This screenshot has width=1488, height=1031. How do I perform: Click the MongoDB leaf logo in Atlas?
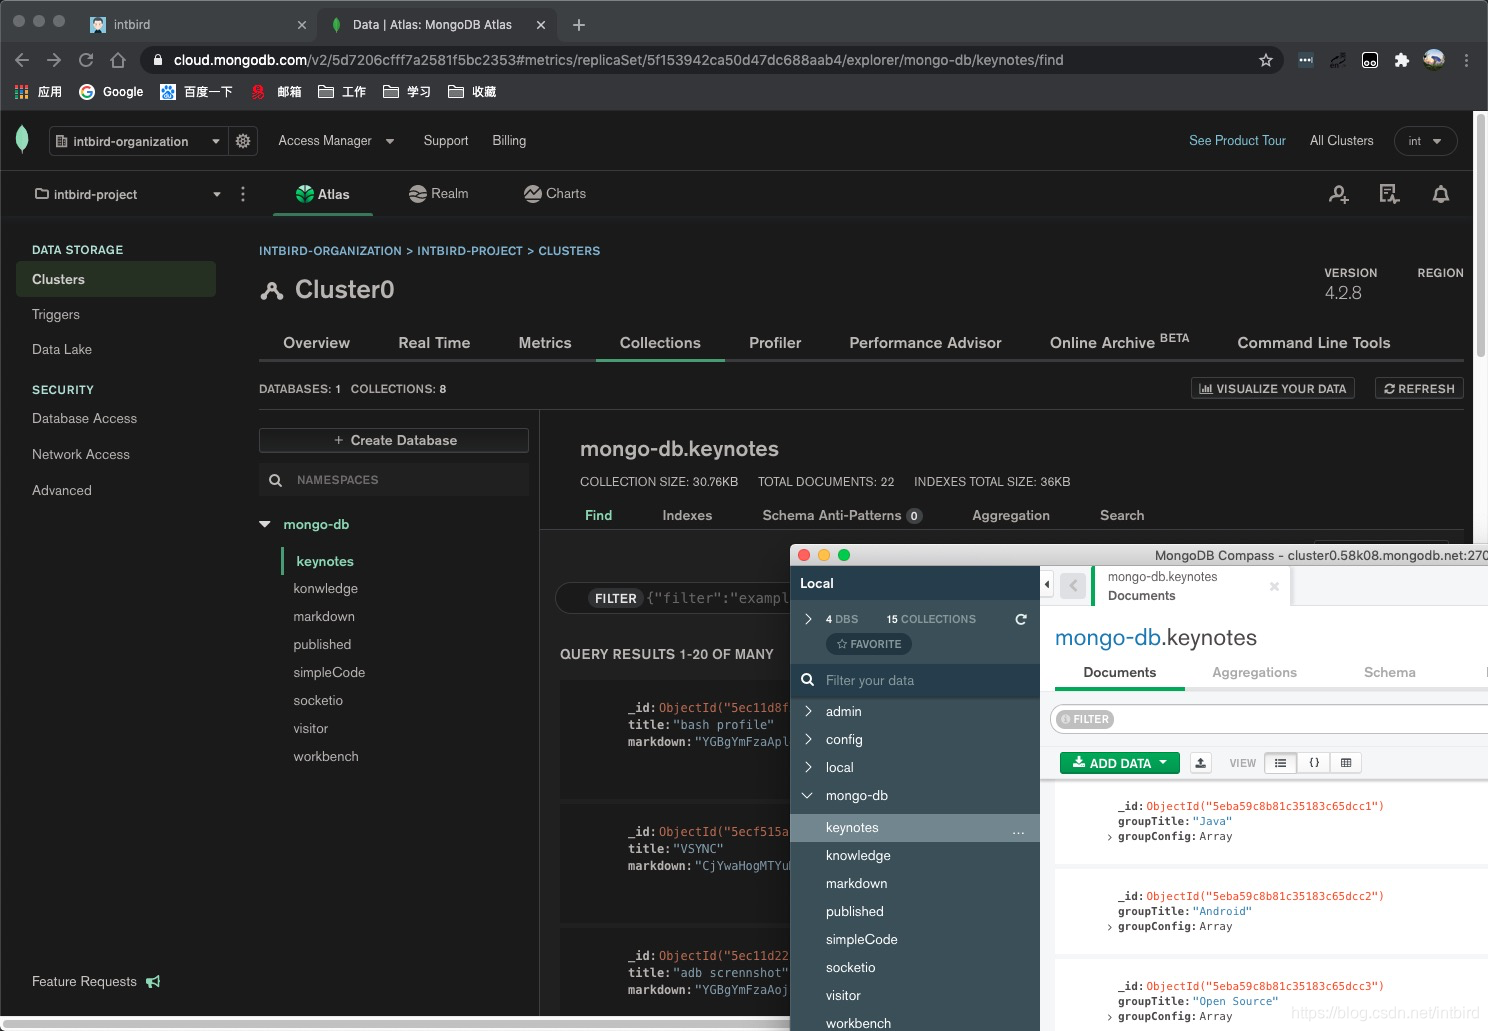point(22,140)
